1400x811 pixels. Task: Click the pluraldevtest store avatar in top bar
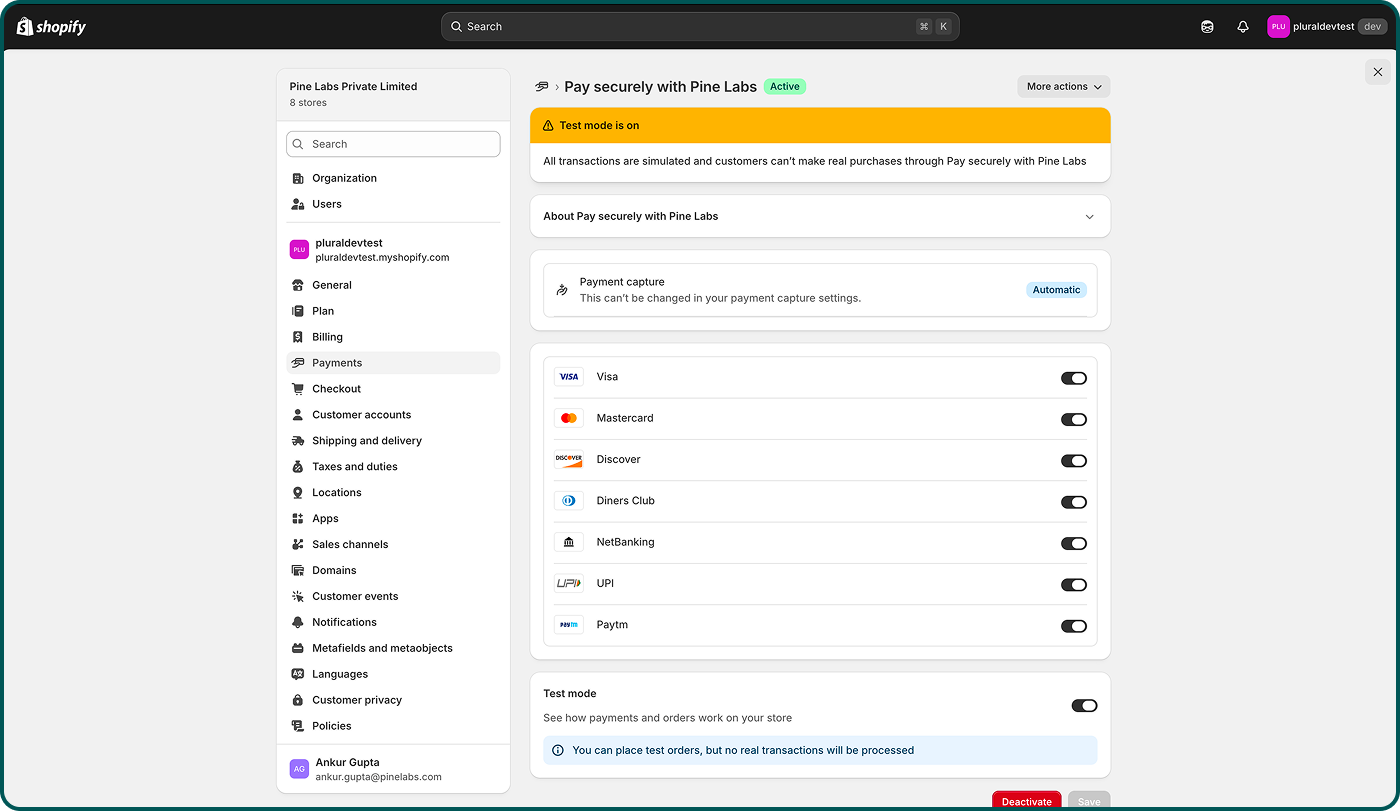click(1278, 27)
